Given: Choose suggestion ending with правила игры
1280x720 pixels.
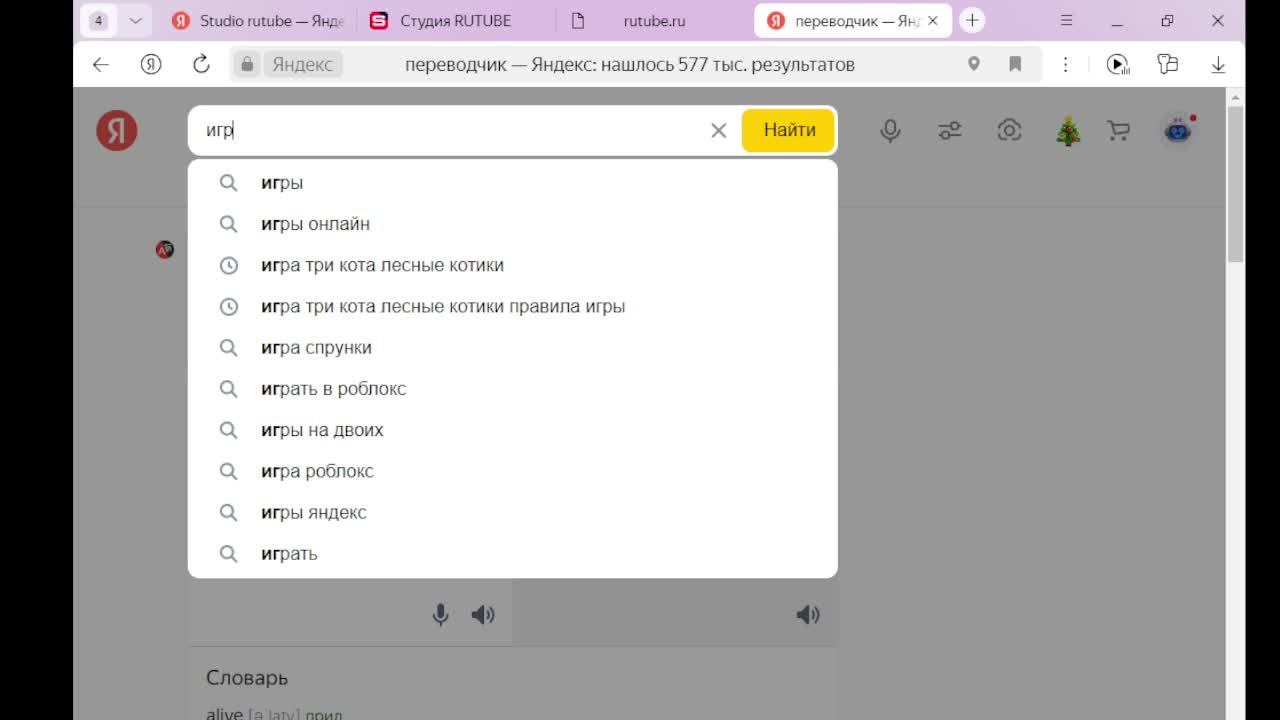Looking at the screenshot, I should pos(512,306).
